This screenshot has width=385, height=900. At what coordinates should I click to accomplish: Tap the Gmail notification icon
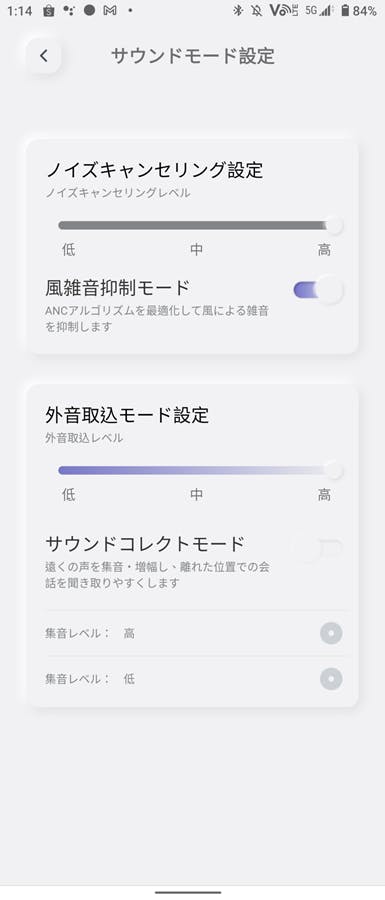[x=109, y=10]
